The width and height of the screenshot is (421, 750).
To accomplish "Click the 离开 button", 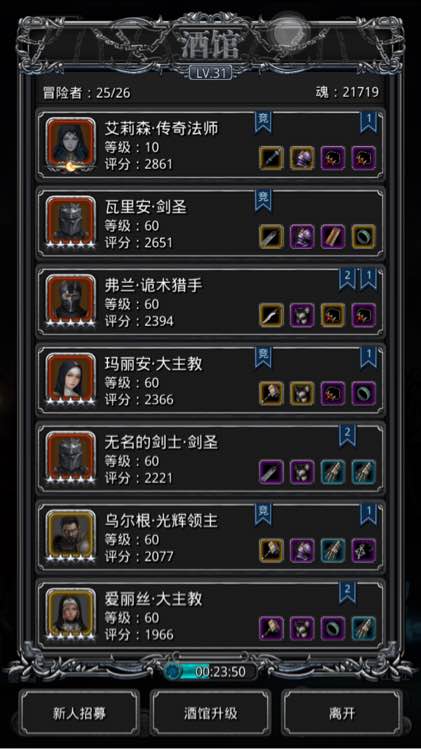I will coord(342,713).
